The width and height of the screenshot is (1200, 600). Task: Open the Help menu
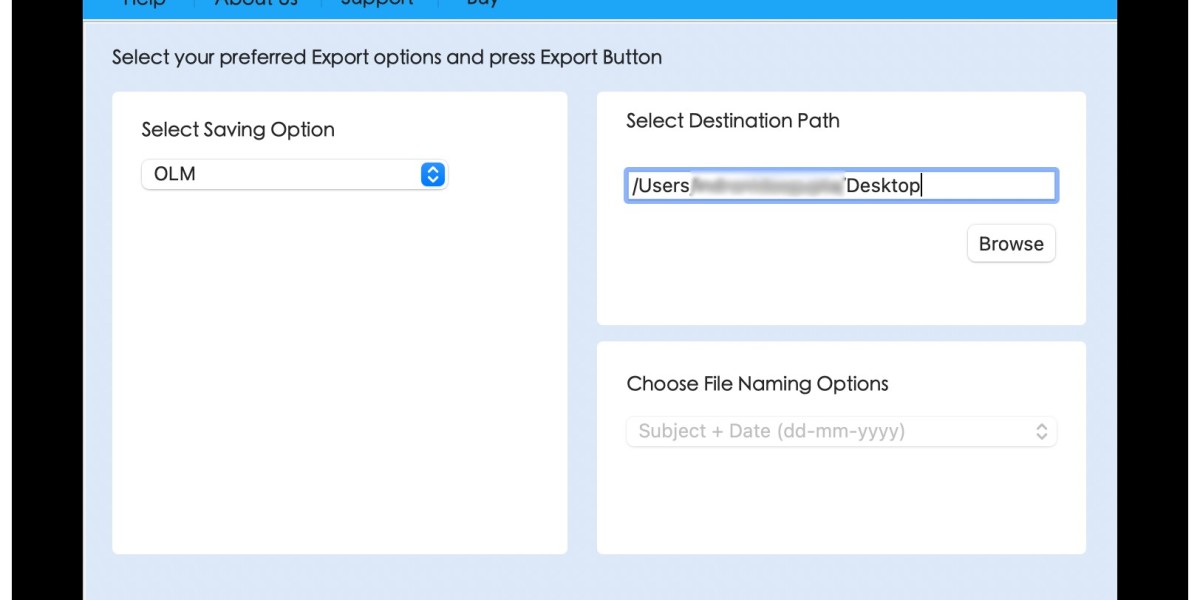pos(144,3)
